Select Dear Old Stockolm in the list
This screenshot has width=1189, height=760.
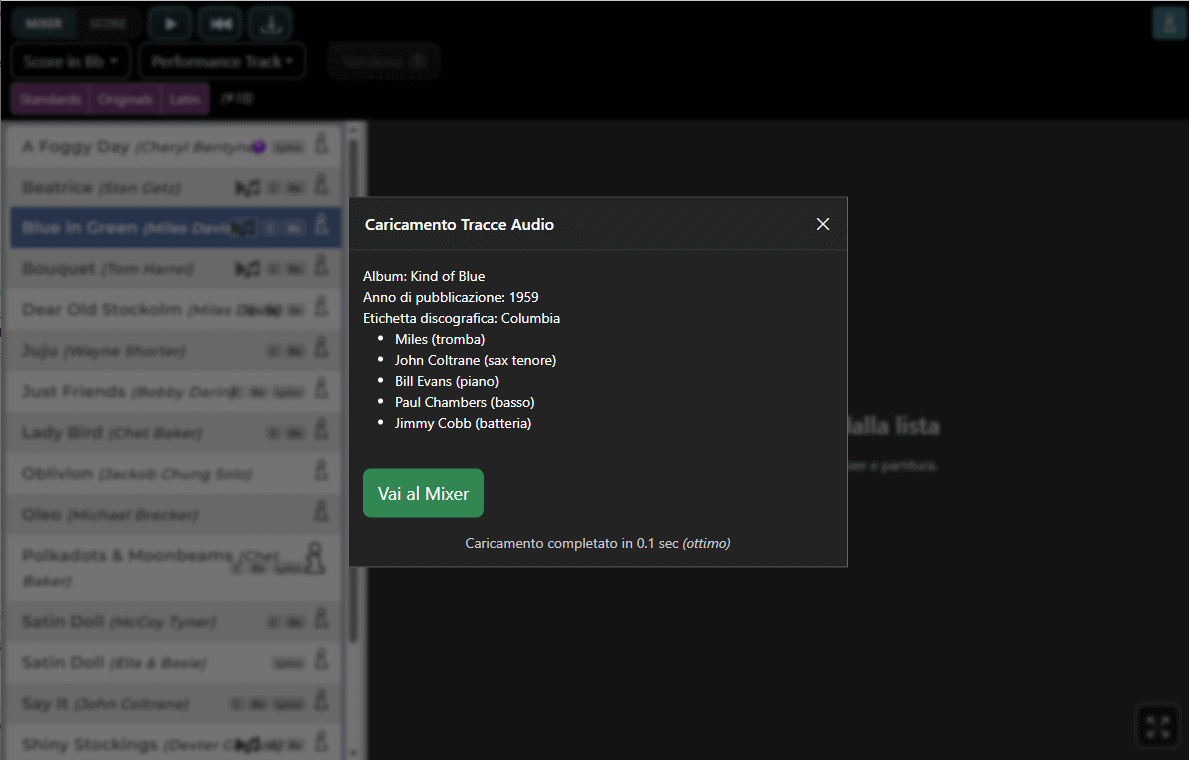tap(174, 309)
